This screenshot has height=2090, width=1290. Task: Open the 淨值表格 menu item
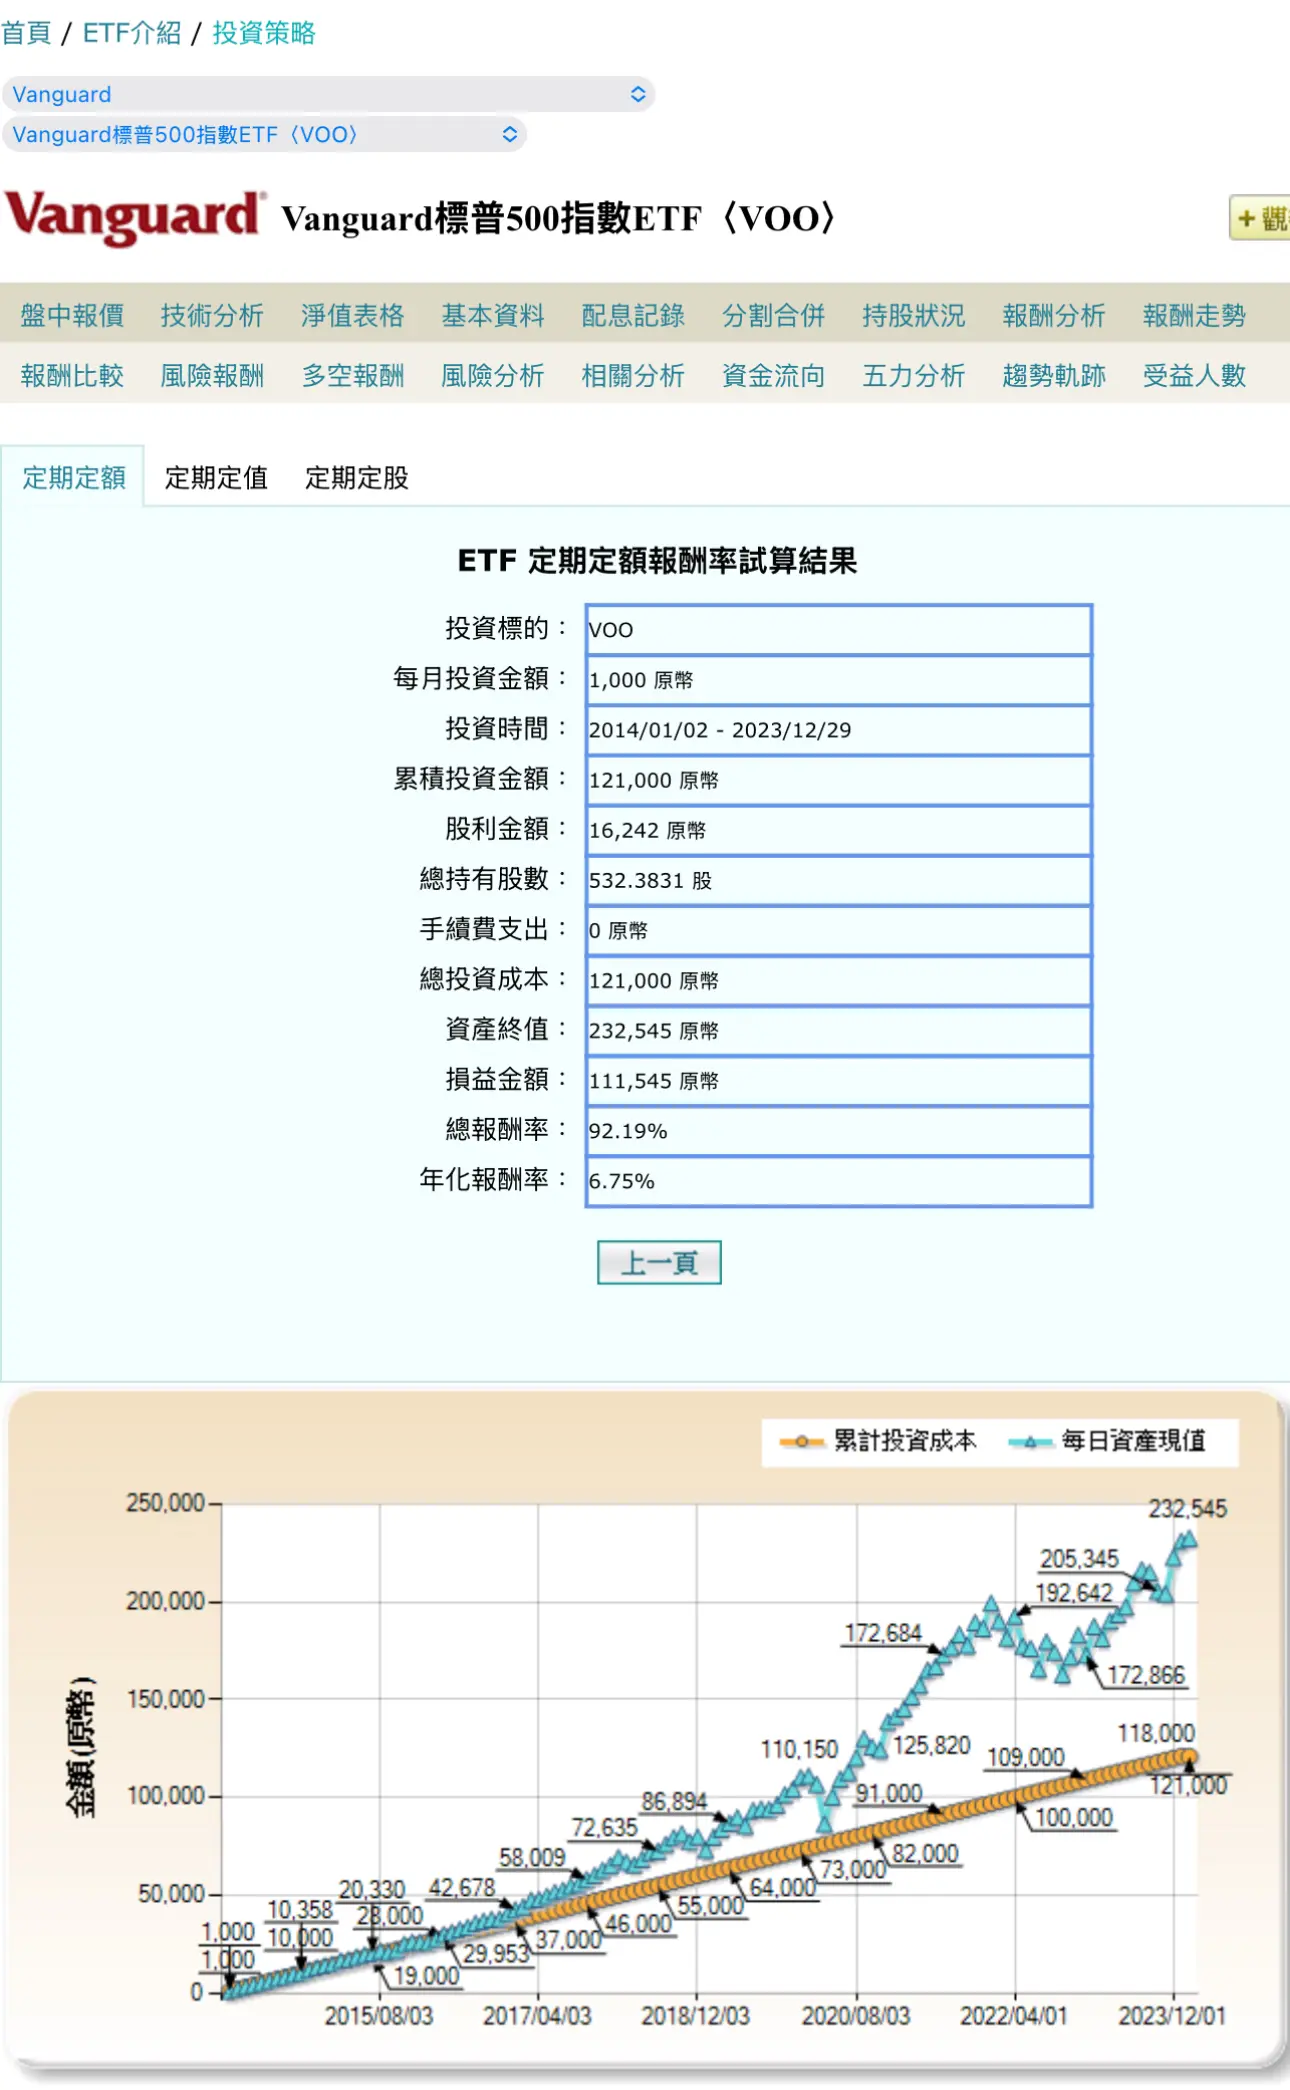coord(353,316)
